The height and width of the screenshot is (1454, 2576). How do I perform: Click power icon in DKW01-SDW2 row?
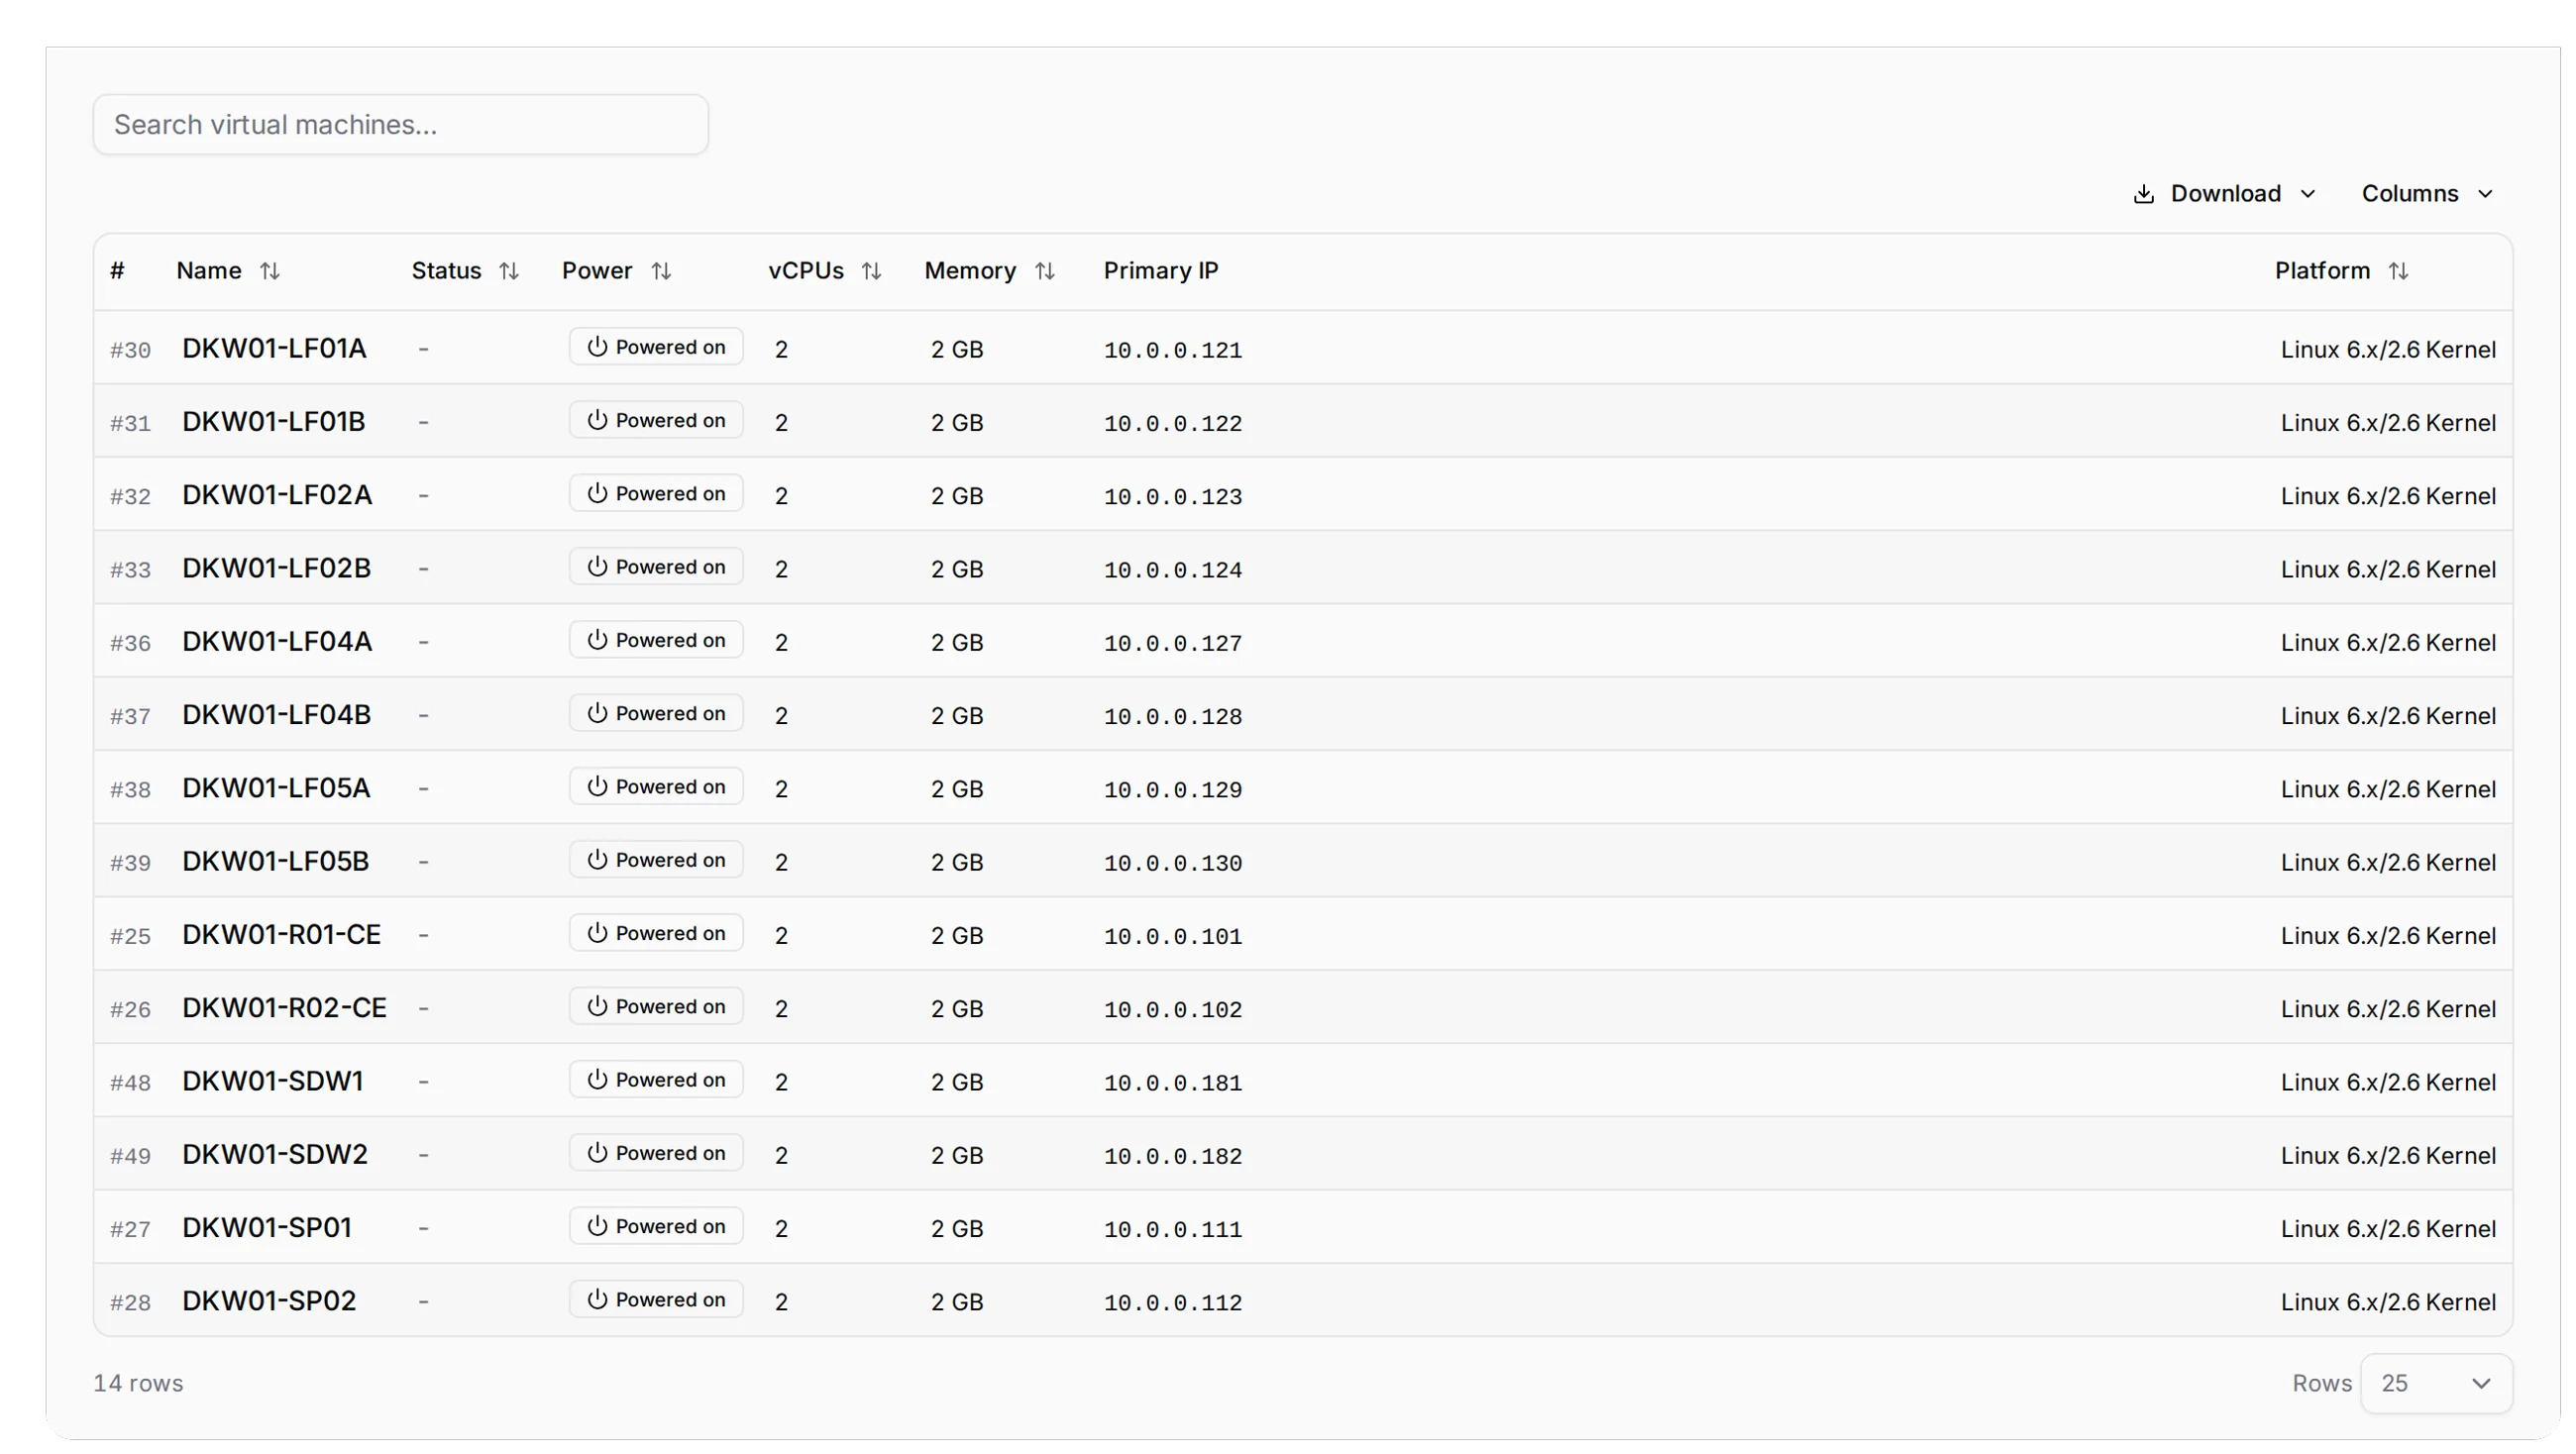[597, 1153]
